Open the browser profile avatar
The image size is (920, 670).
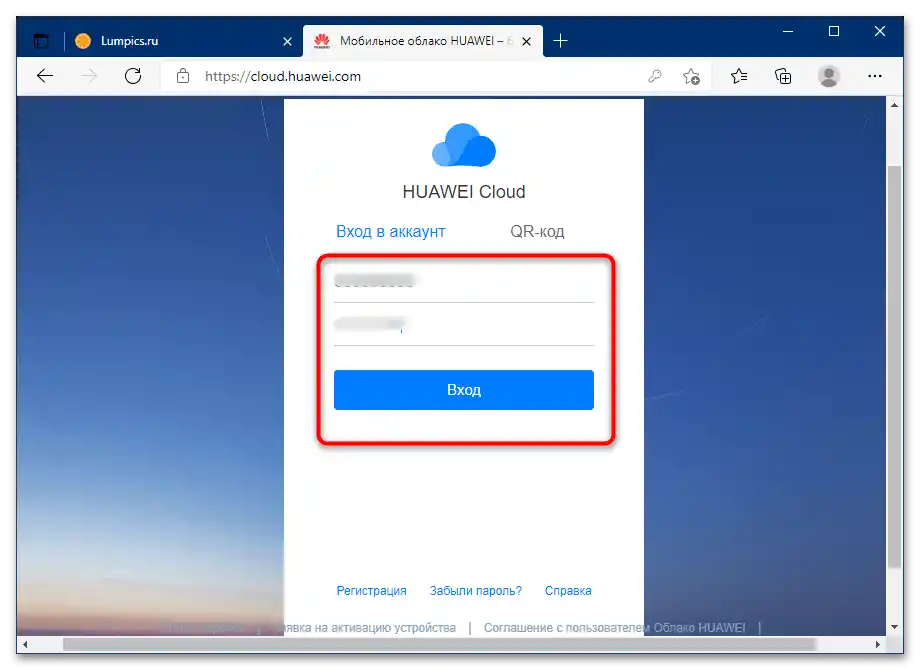pyautogui.click(x=828, y=76)
